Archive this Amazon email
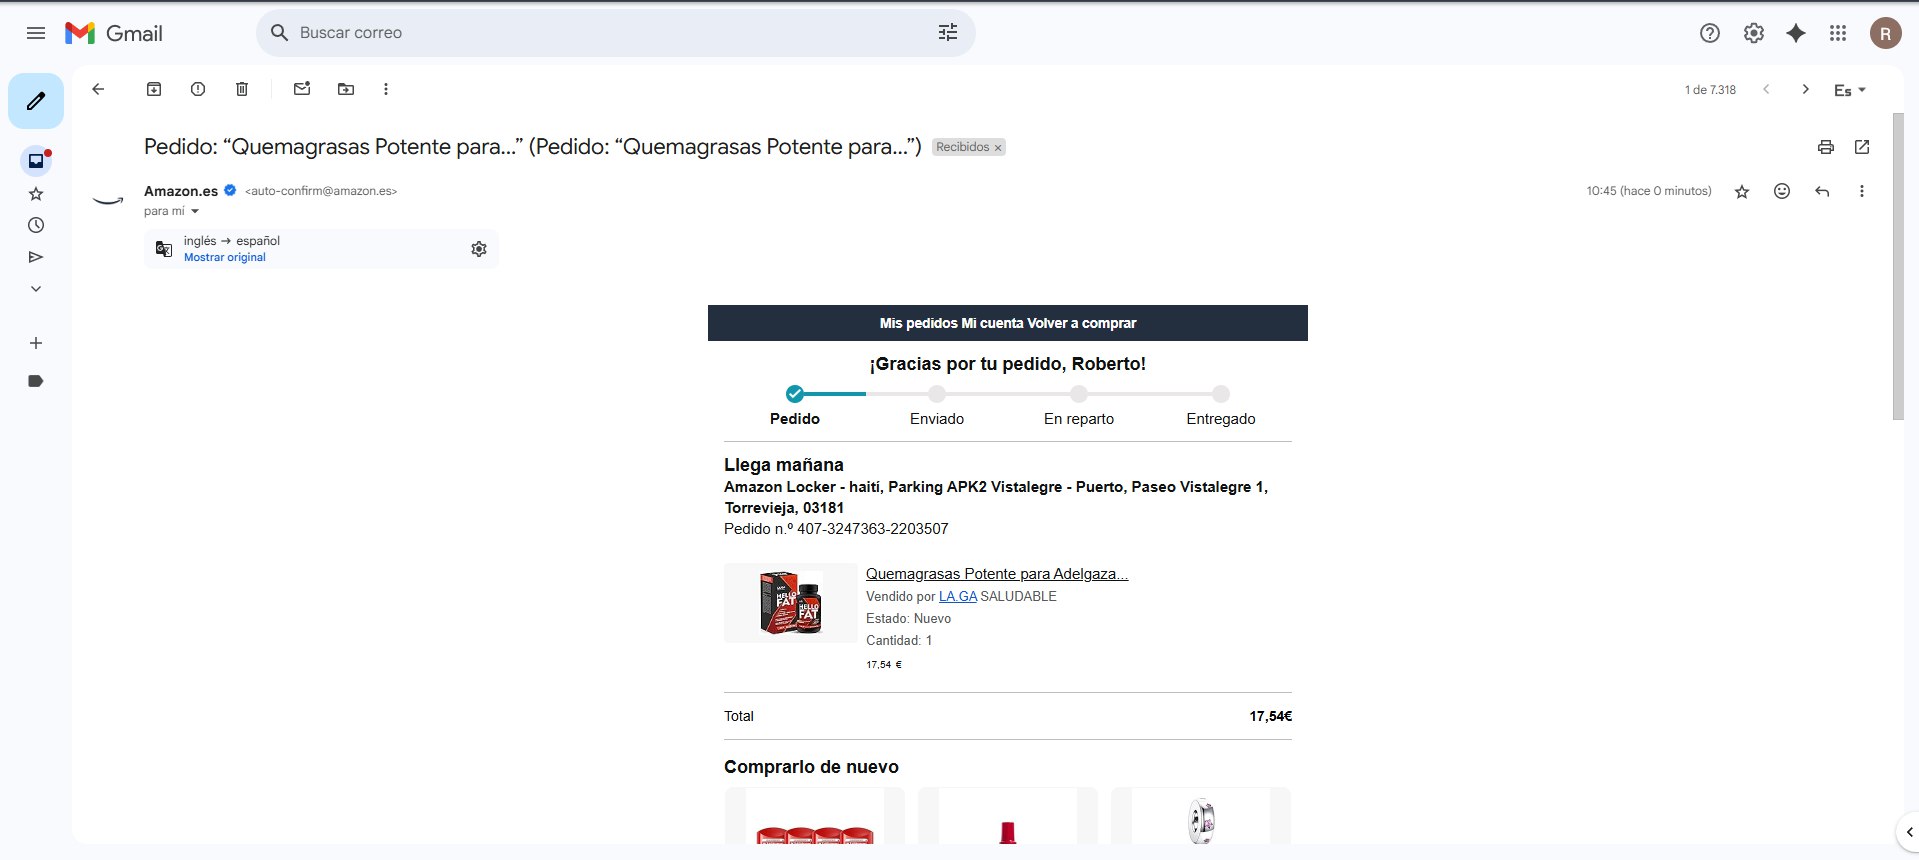 [x=154, y=89]
